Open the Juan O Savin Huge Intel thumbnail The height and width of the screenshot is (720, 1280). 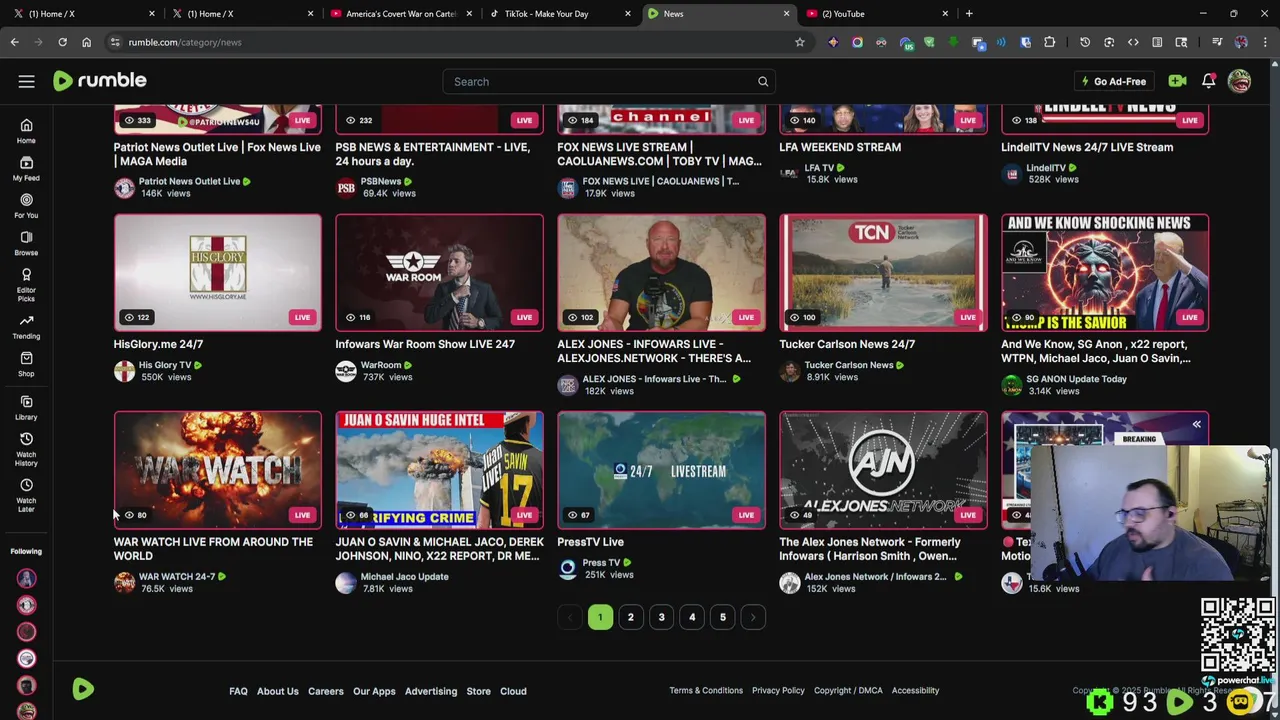coord(440,470)
